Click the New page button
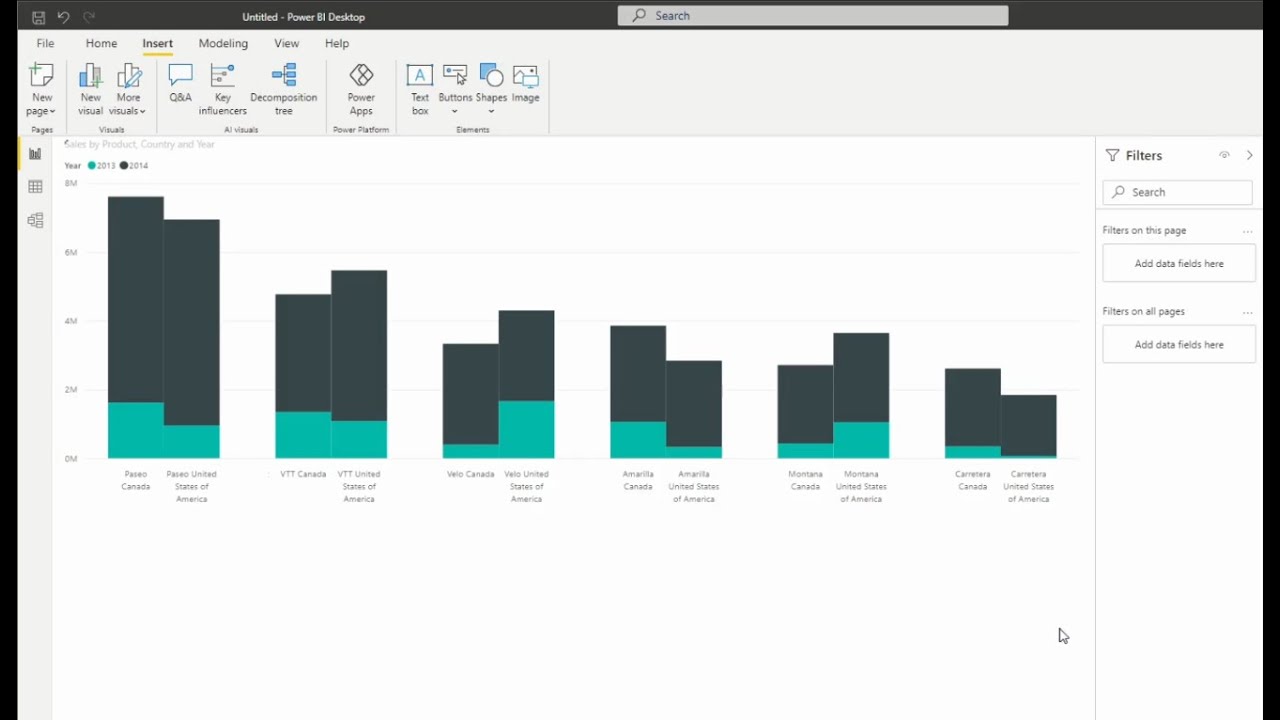This screenshot has width=1280, height=720. pyautogui.click(x=41, y=90)
